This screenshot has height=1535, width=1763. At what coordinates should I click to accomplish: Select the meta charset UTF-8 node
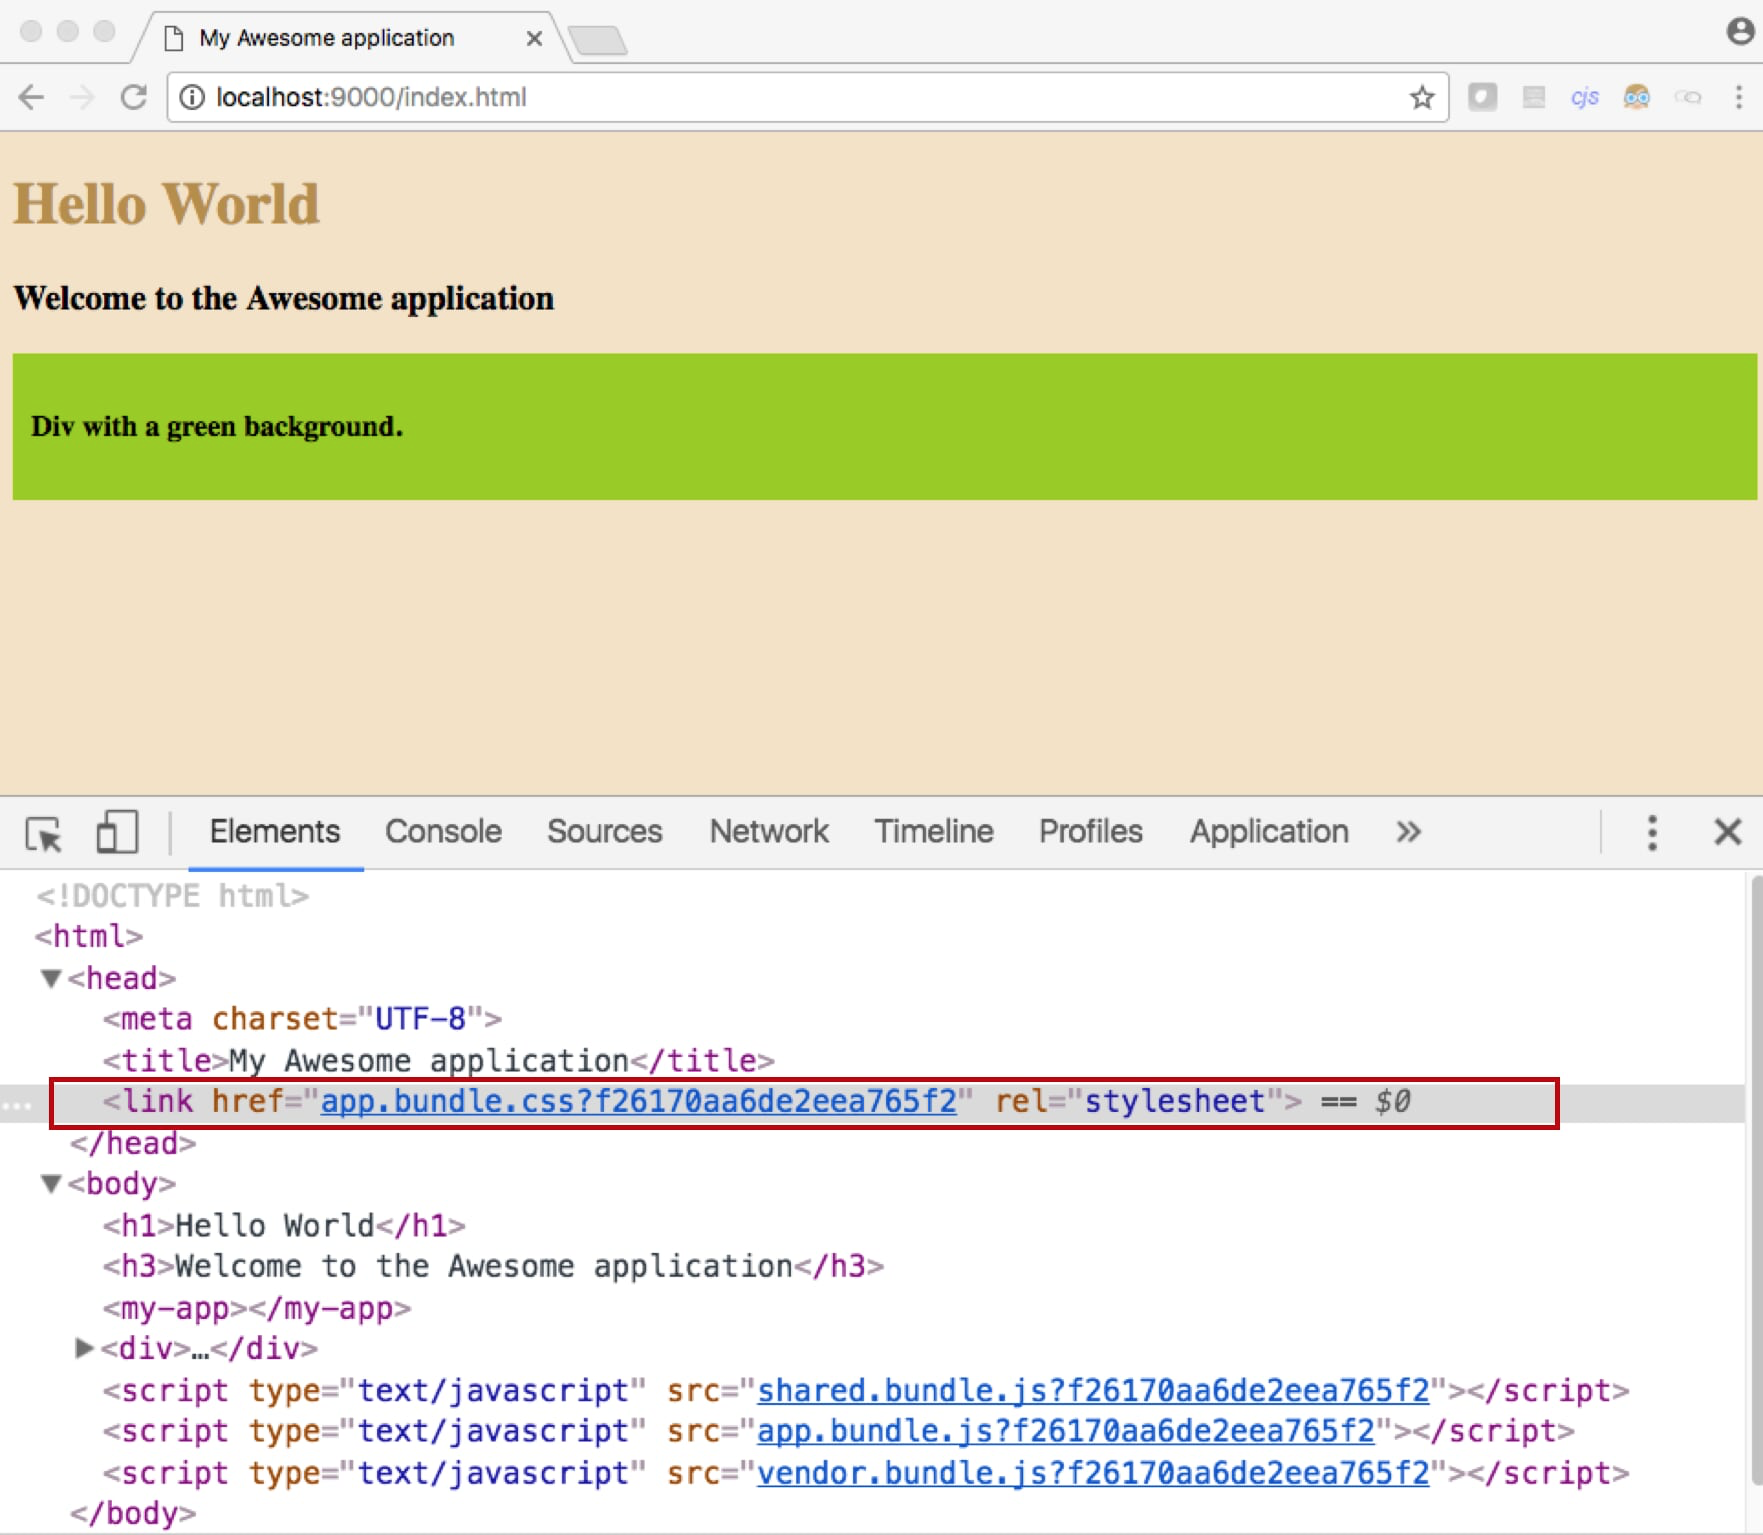click(x=302, y=1019)
